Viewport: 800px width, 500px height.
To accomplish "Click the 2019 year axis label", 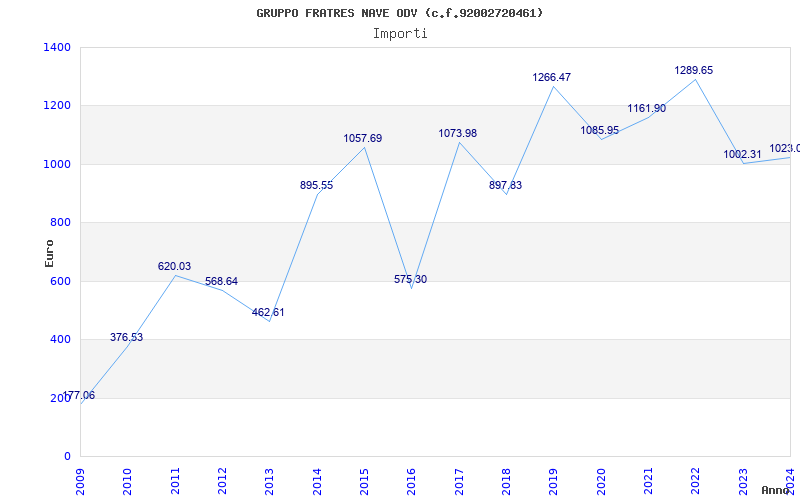I will (554, 481).
